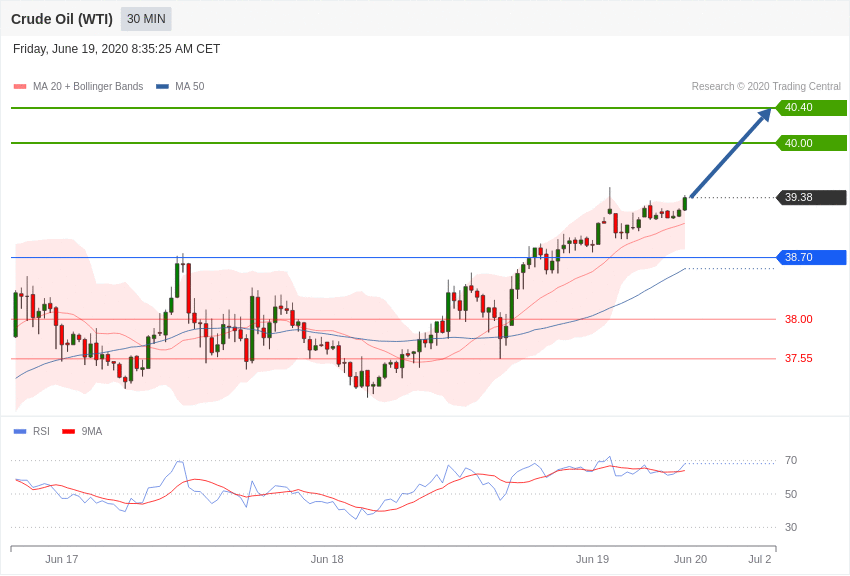Viewport: 850px width, 576px height.
Task: Click the Research © 2020 Trading Central credit
Action: pyautogui.click(x=766, y=86)
